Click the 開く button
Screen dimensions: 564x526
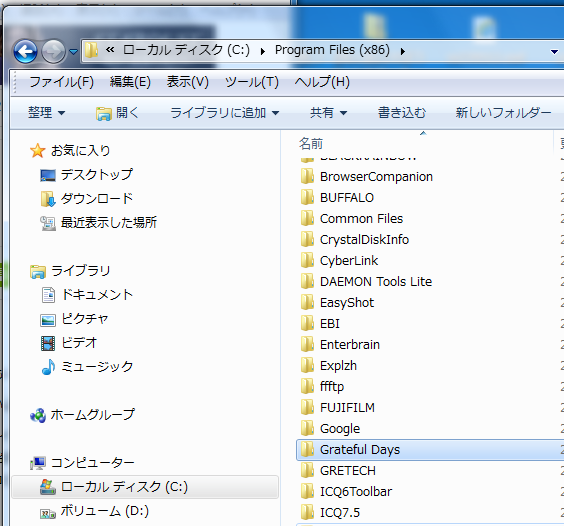[117, 113]
